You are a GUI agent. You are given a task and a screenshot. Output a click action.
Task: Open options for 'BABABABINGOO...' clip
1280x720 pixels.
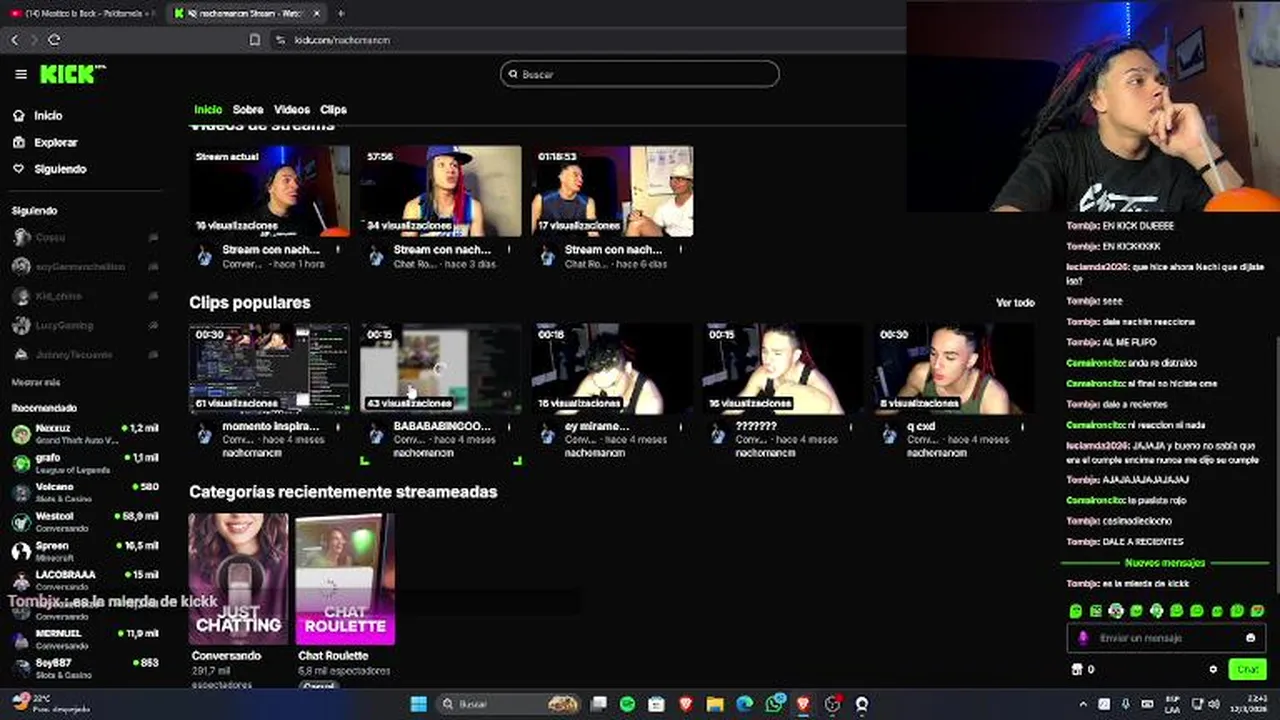[x=509, y=427]
